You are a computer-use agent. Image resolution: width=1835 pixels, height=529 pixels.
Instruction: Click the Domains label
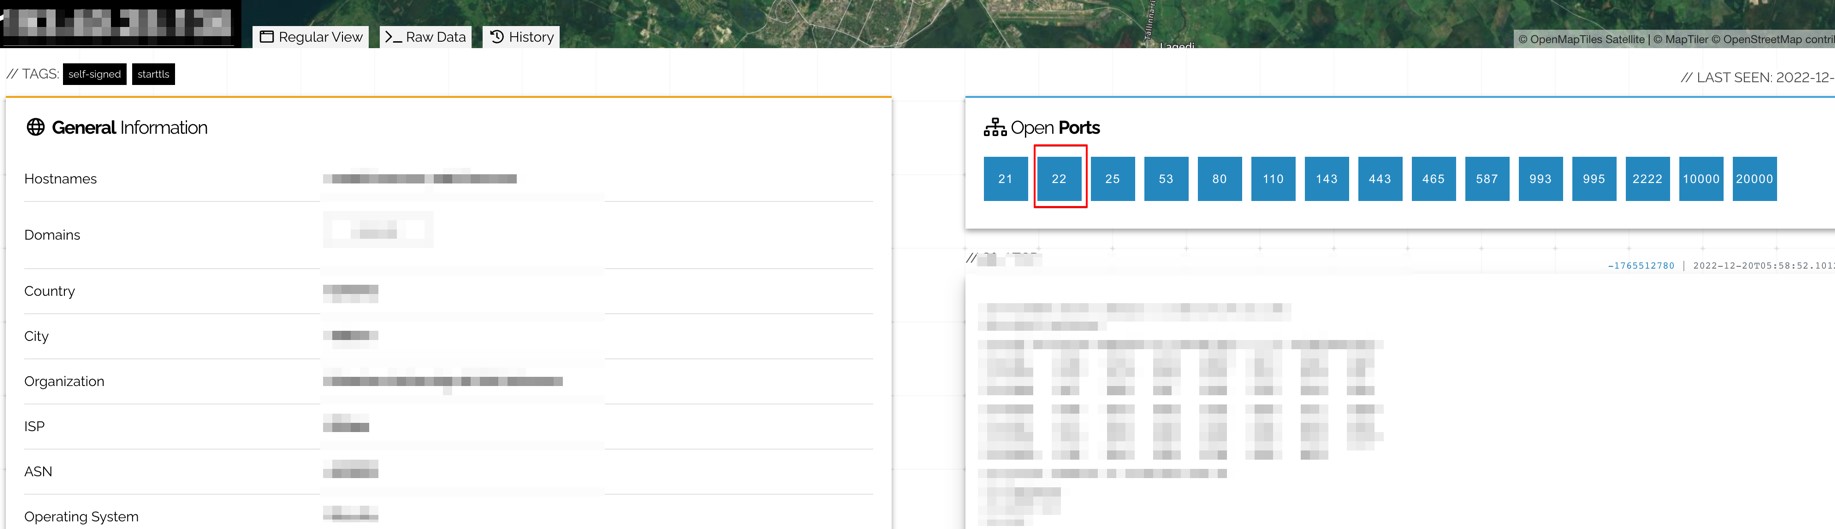(52, 235)
